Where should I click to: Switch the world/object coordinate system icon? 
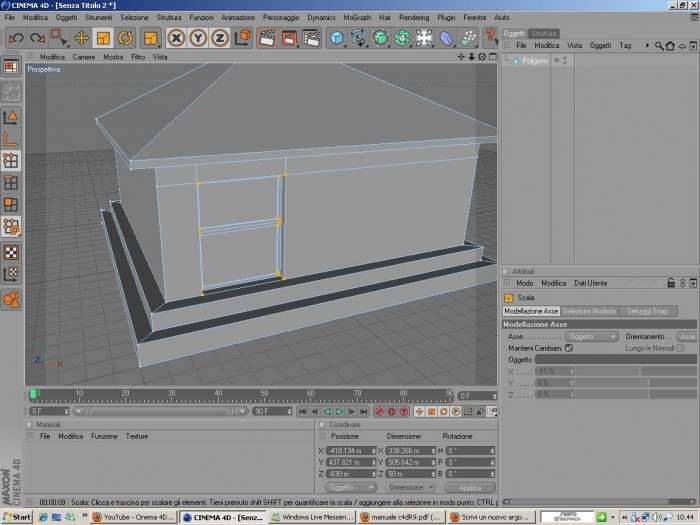pyautogui.click(x=242, y=38)
